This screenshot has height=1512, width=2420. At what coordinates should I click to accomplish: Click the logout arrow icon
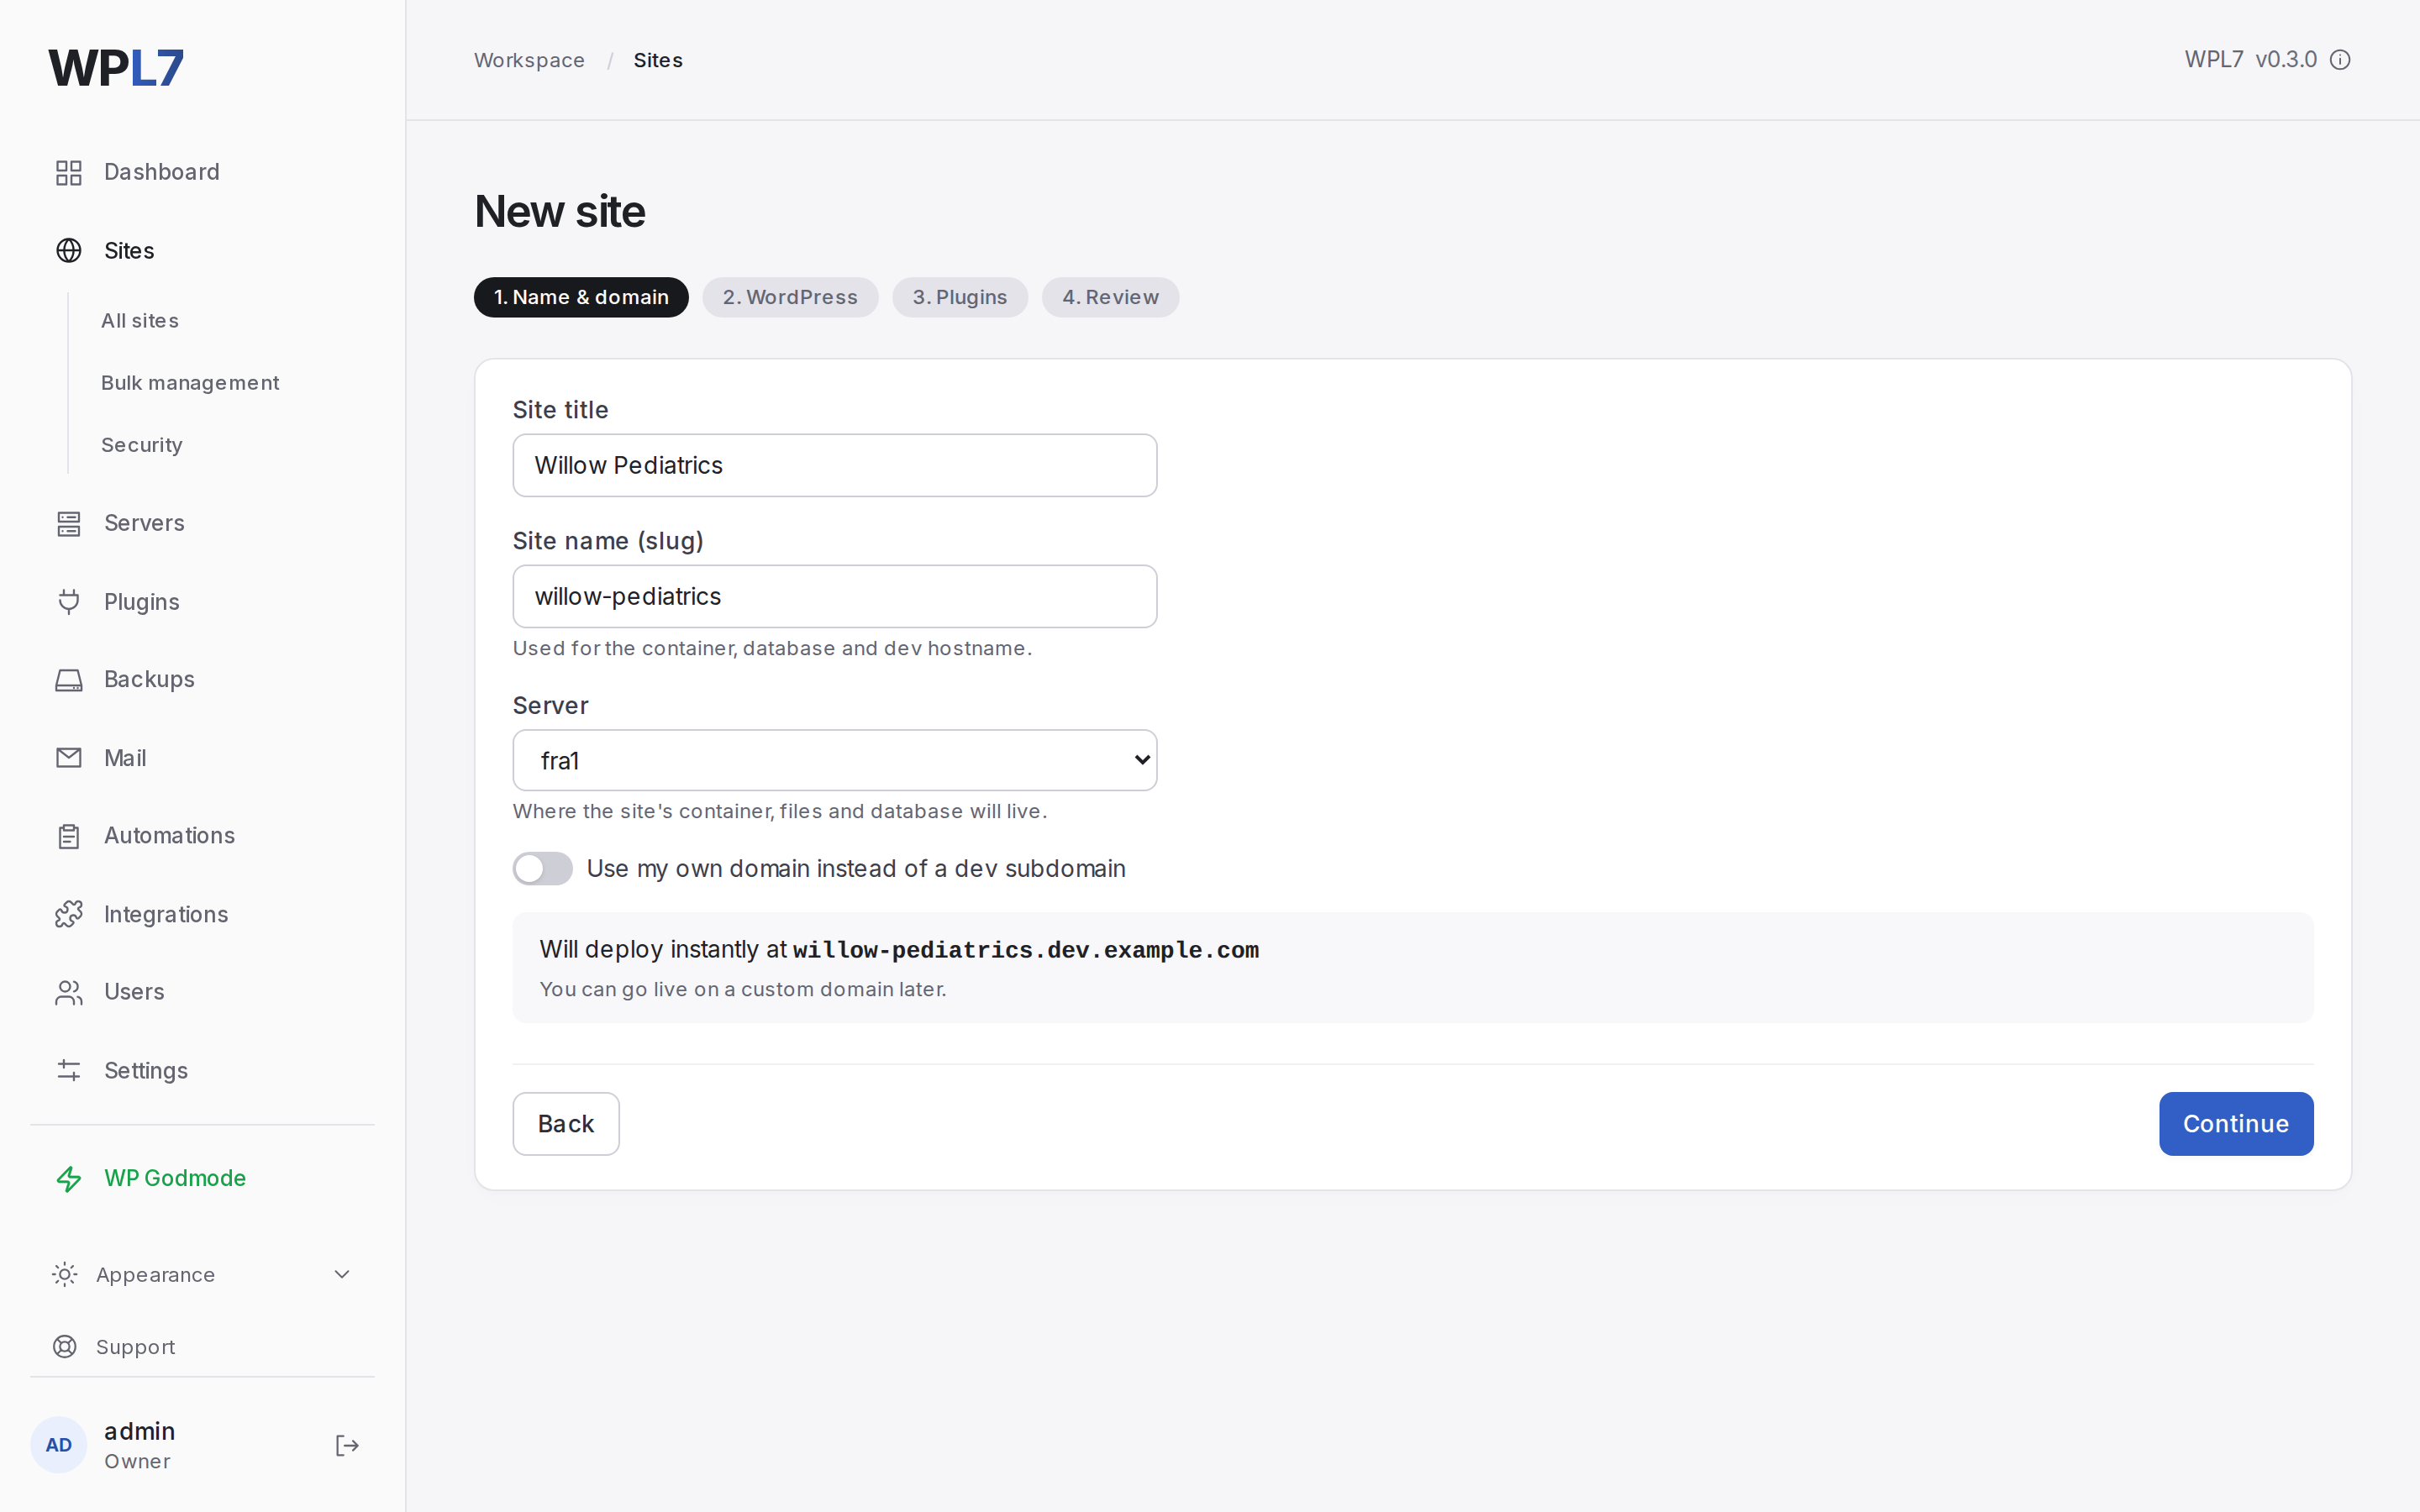pyautogui.click(x=347, y=1445)
